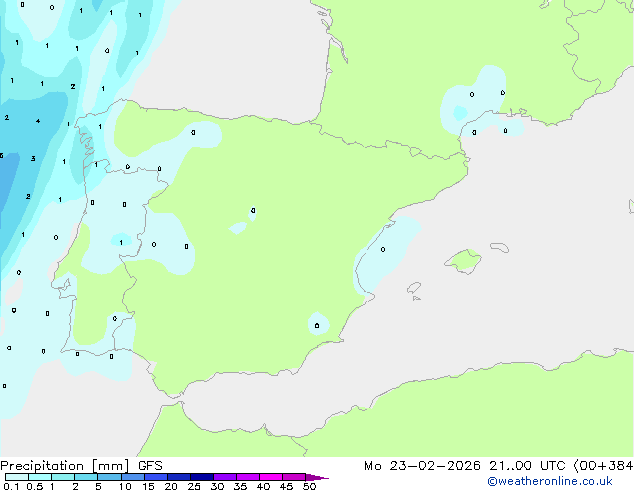Screen dimensions: 634x490
Task: Click Mallorca island on the map
Action: pyautogui.click(x=464, y=261)
